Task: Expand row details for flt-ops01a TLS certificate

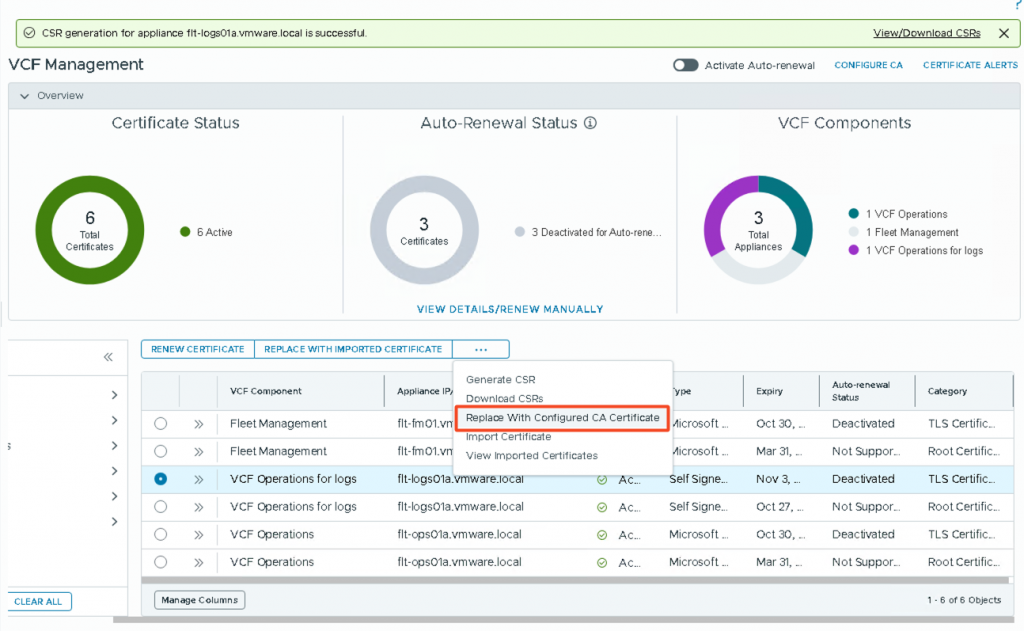Action: coord(198,535)
